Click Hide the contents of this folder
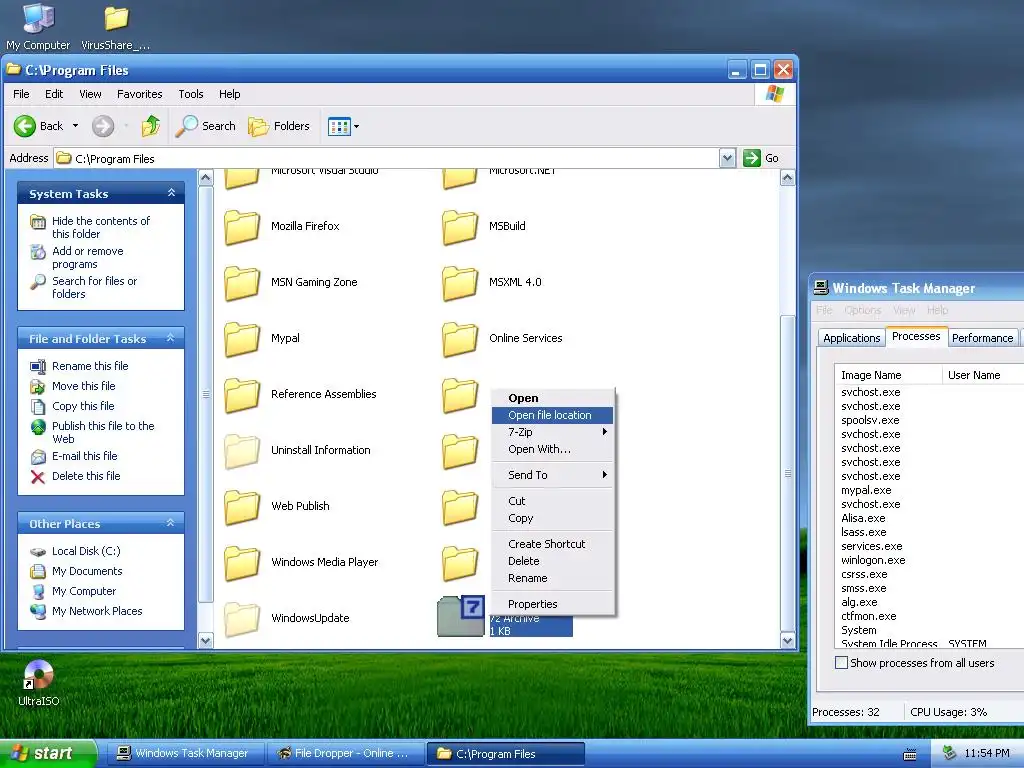The height and width of the screenshot is (768, 1024). tap(101, 227)
